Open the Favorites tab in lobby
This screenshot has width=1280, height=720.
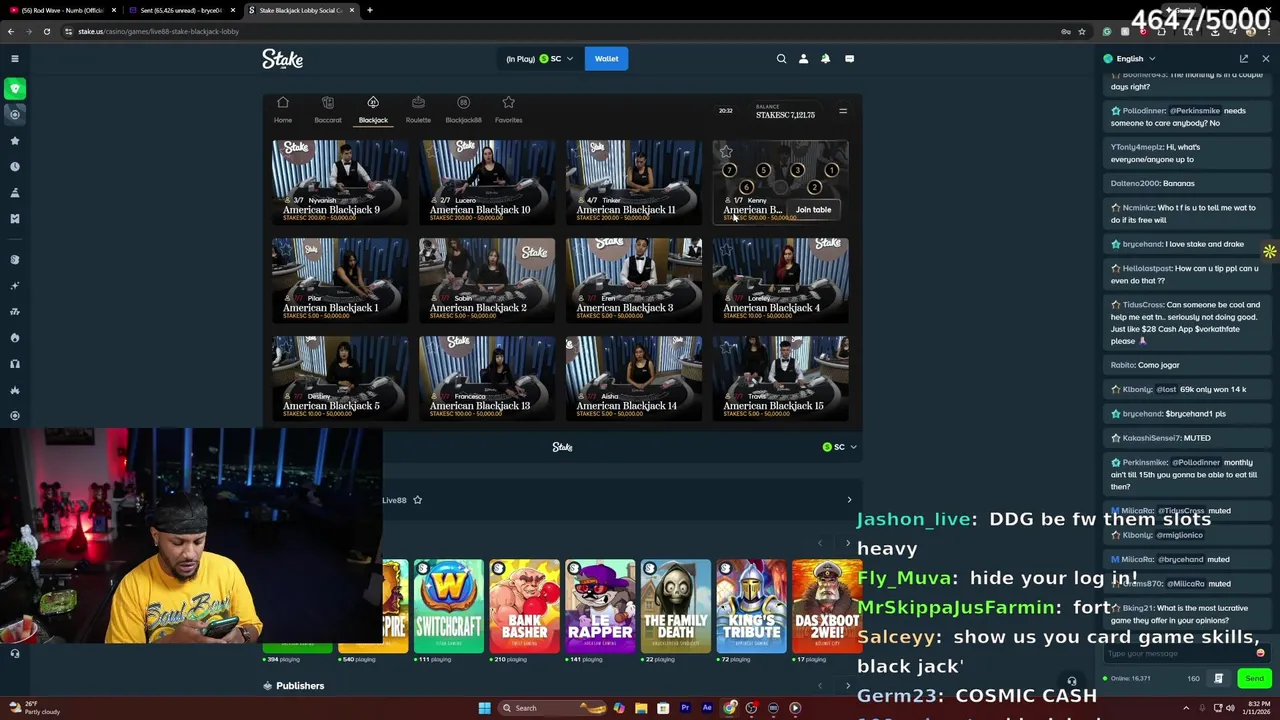[508, 110]
